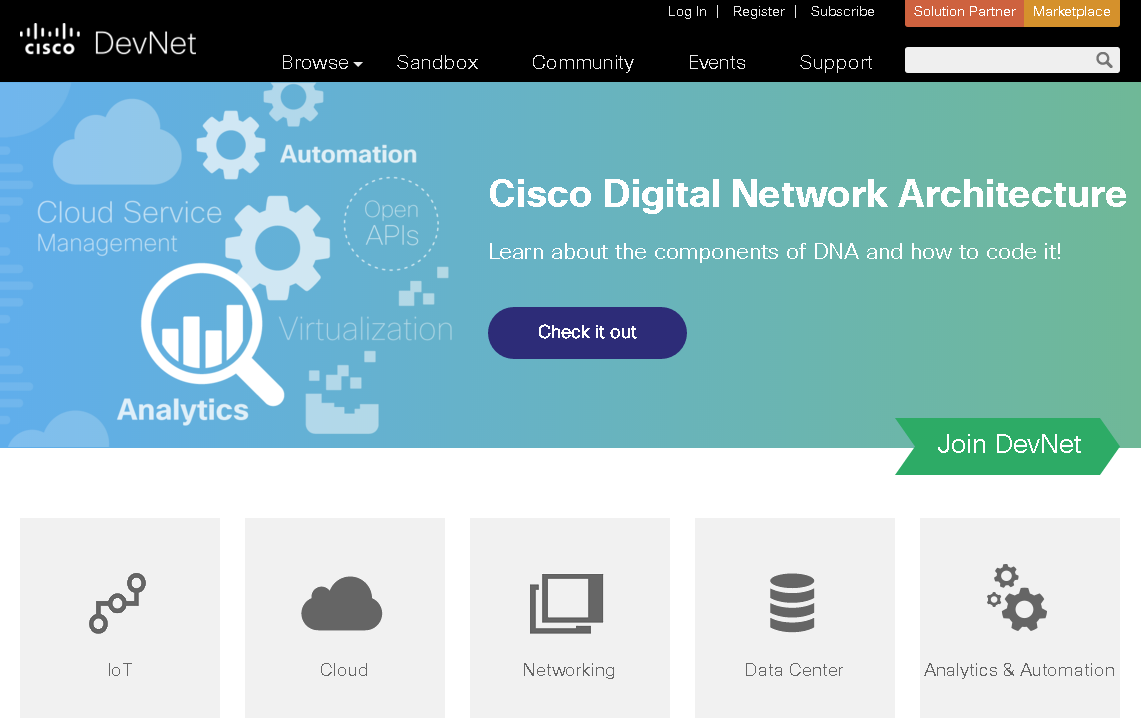Click the Networking stacked windows icon
The image size is (1141, 725).
coord(567,603)
